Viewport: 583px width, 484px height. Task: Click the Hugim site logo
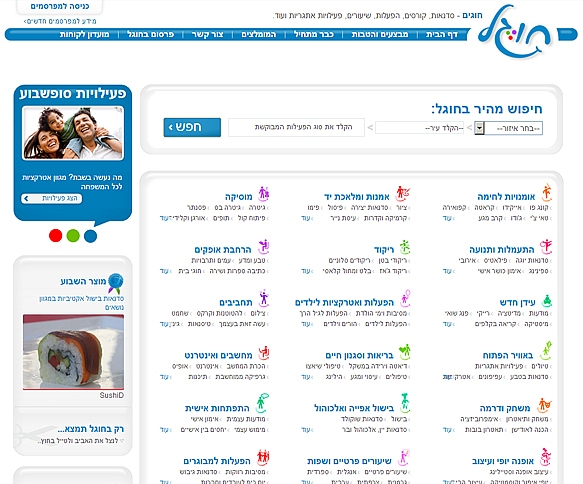(515, 32)
